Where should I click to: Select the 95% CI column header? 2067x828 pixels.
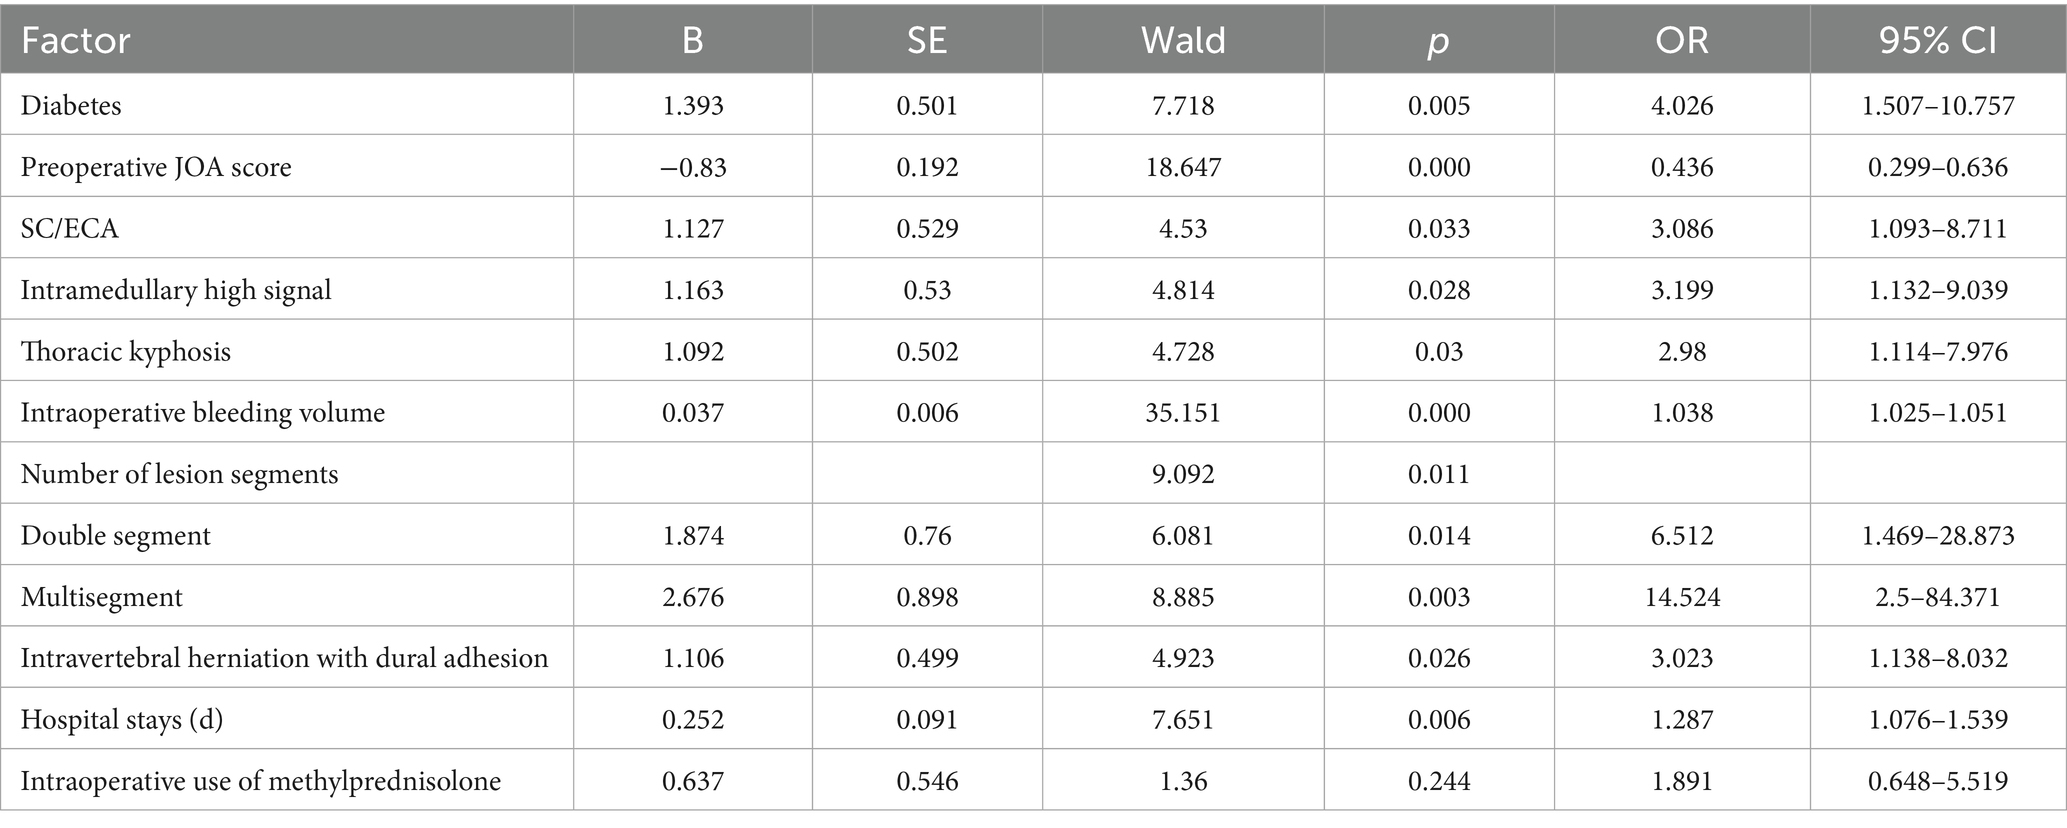(1937, 40)
